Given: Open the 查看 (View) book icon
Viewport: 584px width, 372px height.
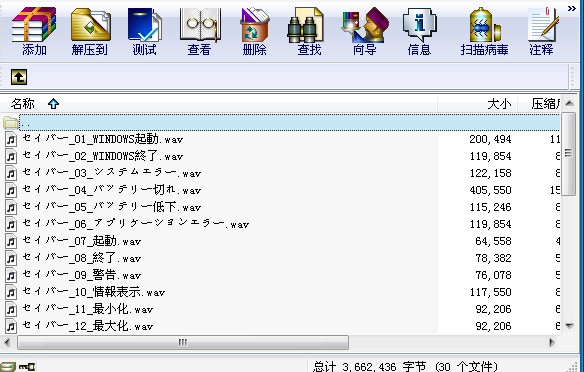Looking at the screenshot, I should tap(200, 32).
